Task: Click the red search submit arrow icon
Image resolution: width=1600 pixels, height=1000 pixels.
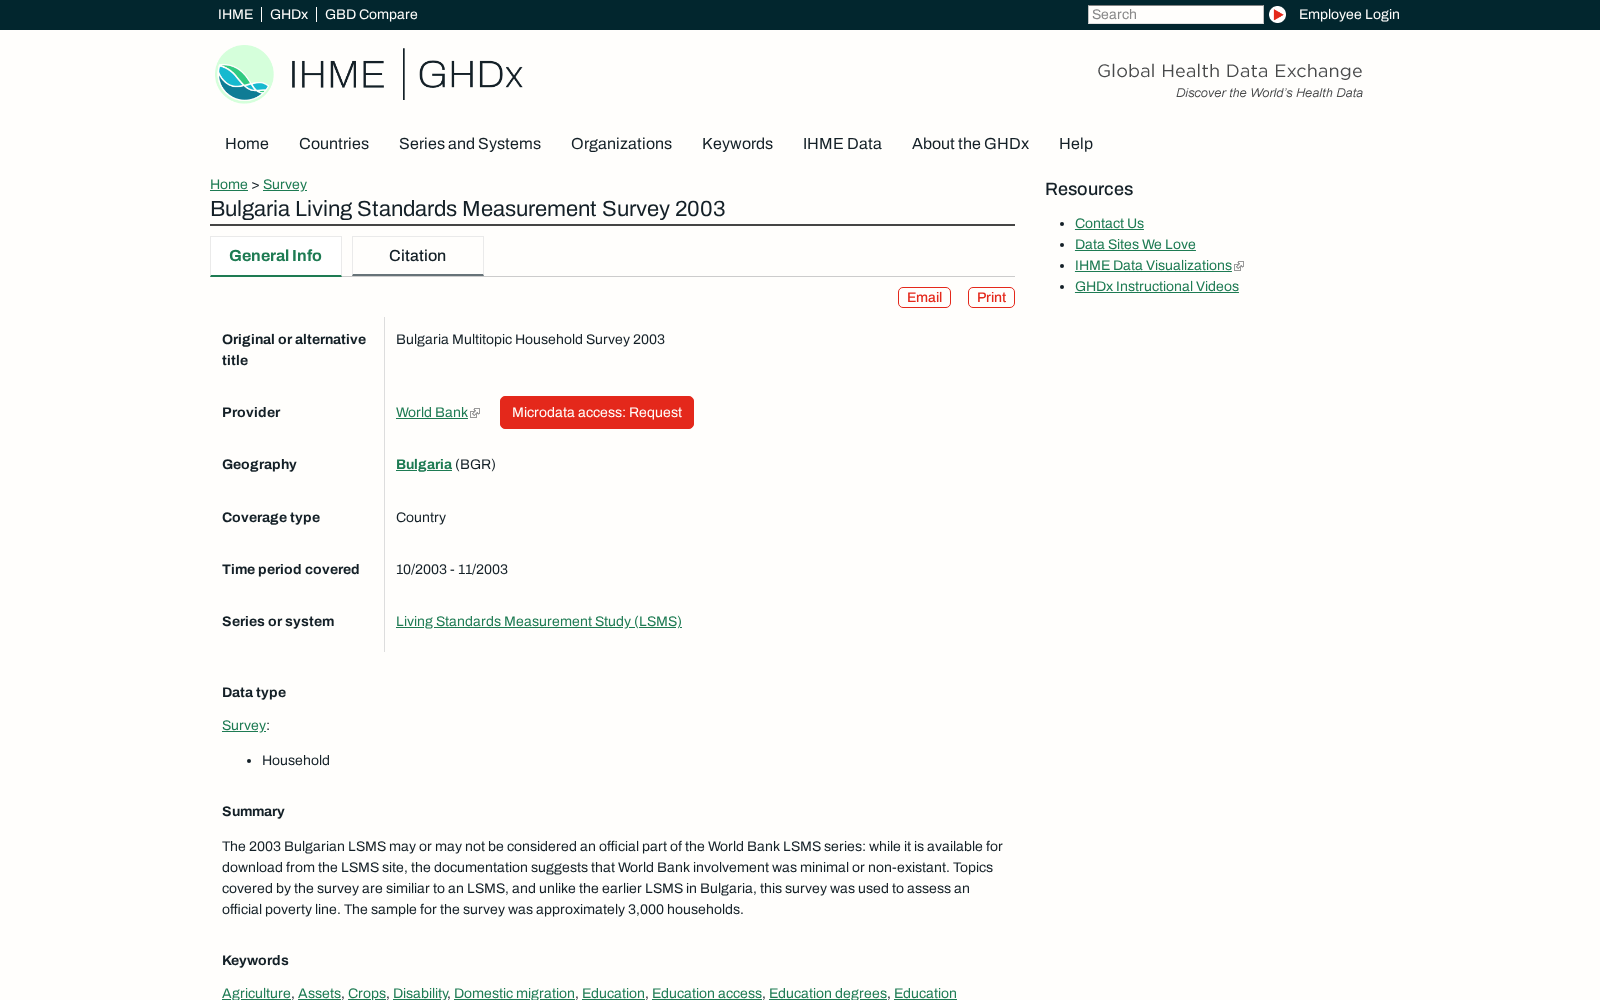Action: point(1277,14)
